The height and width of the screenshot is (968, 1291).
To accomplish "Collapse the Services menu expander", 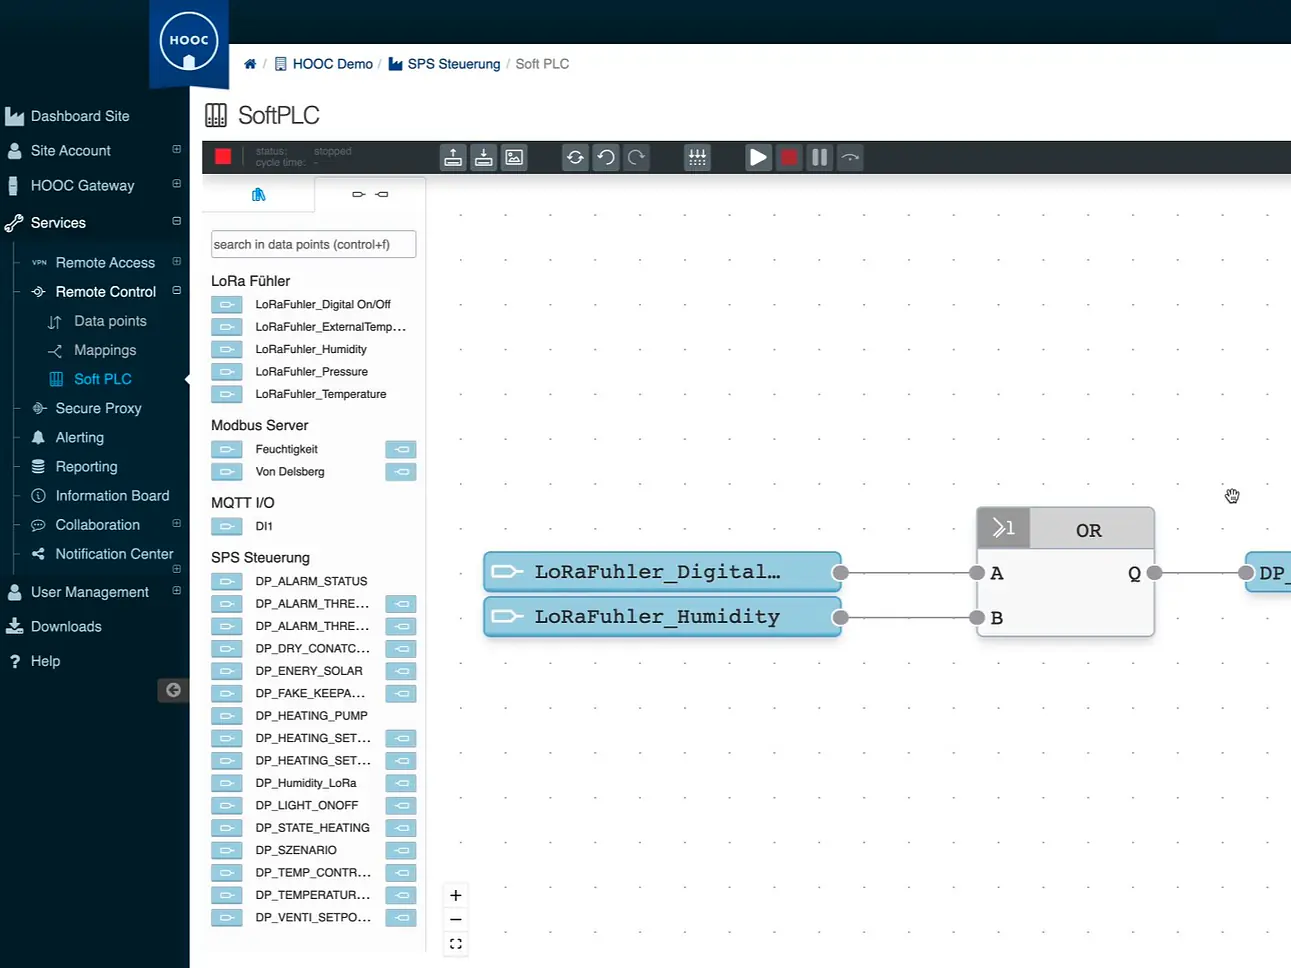I will click(x=177, y=221).
